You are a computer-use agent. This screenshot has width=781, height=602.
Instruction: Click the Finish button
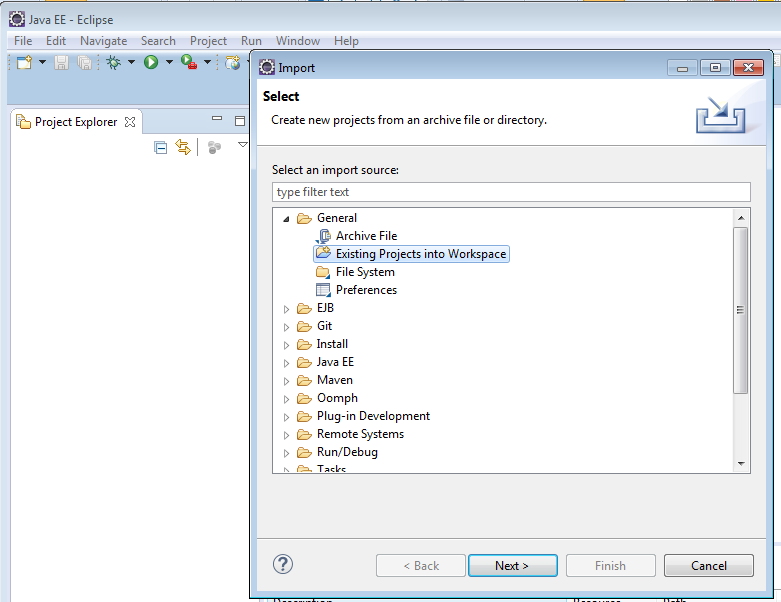(x=610, y=566)
